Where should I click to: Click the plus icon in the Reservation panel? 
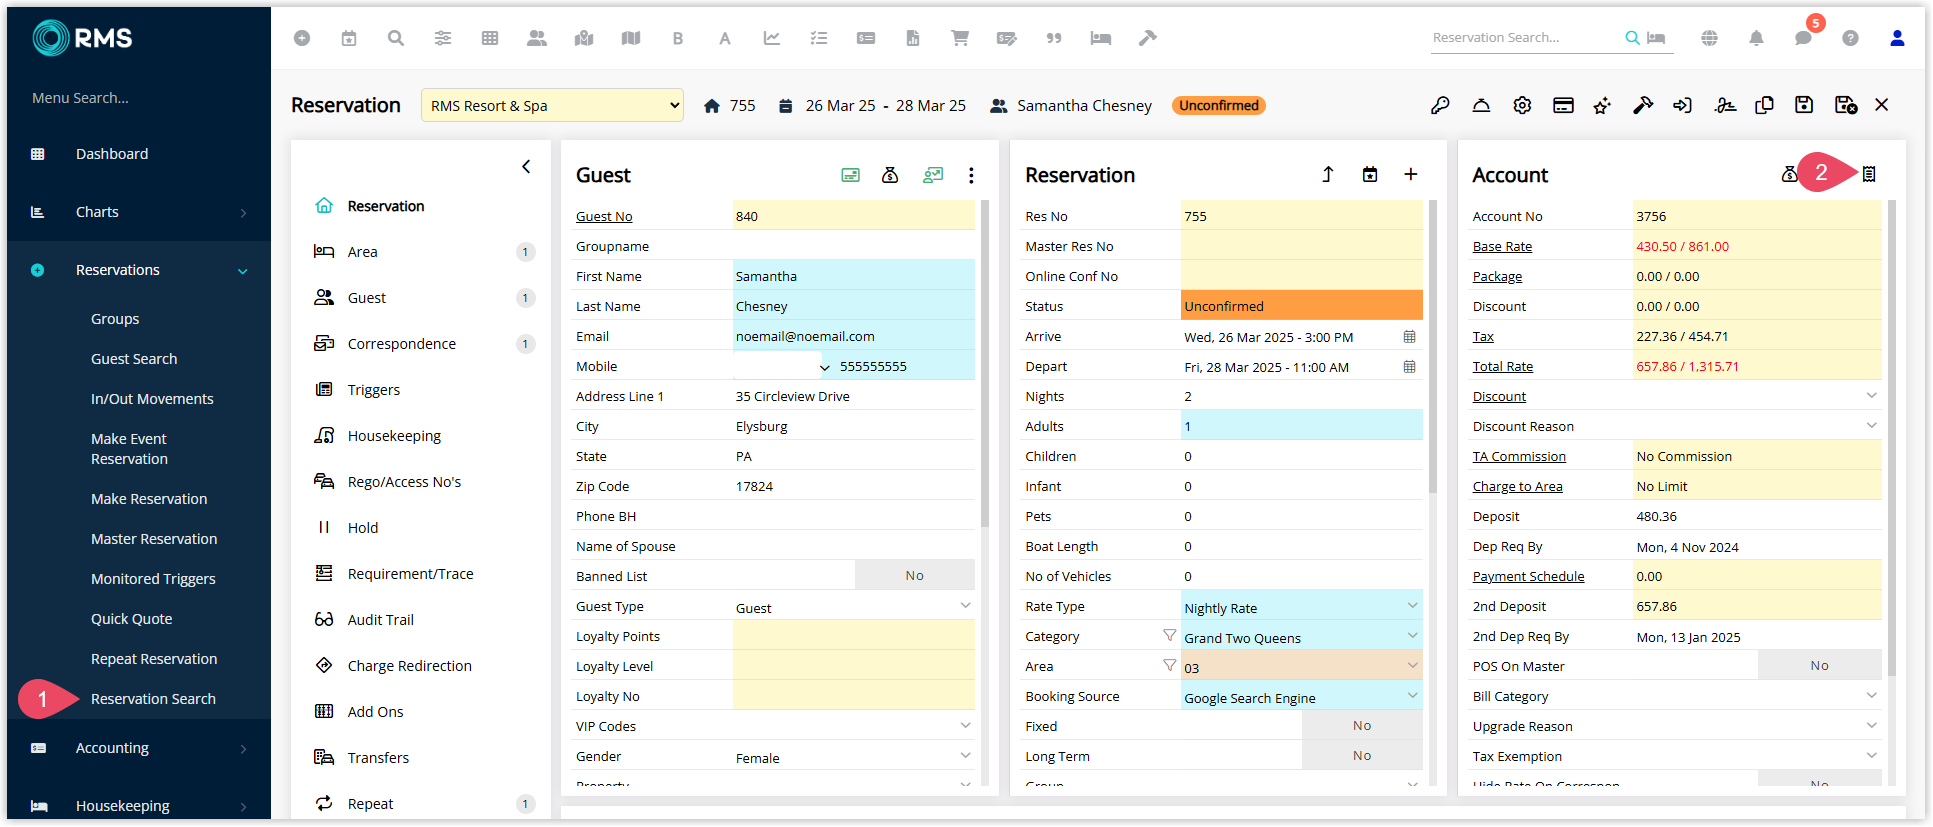(x=1410, y=174)
